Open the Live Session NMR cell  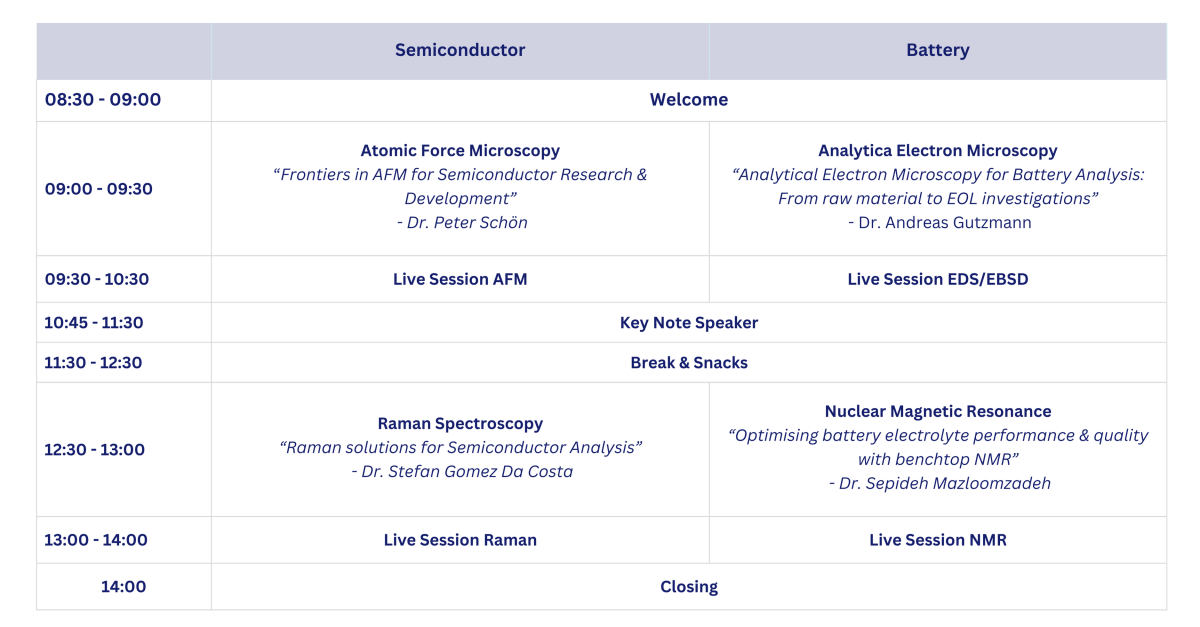pos(937,540)
